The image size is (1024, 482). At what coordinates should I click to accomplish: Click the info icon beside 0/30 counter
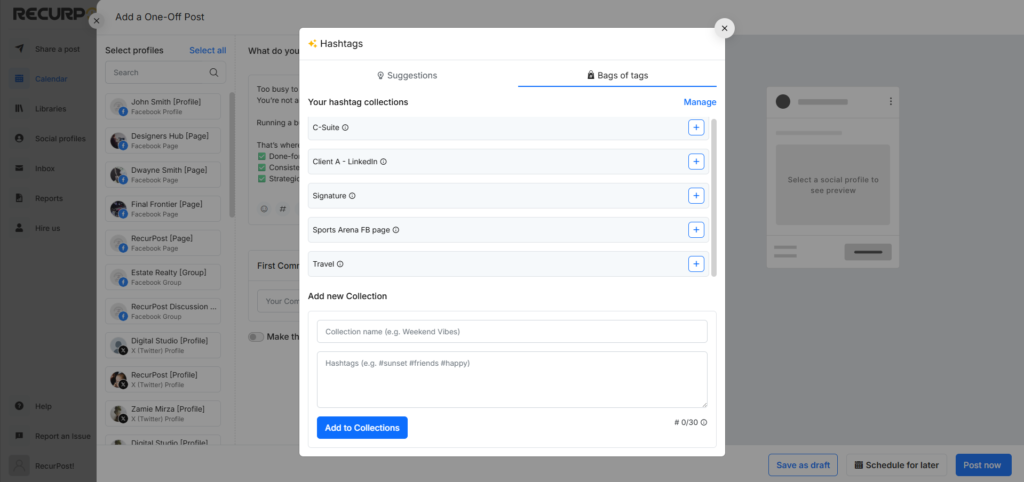704,423
